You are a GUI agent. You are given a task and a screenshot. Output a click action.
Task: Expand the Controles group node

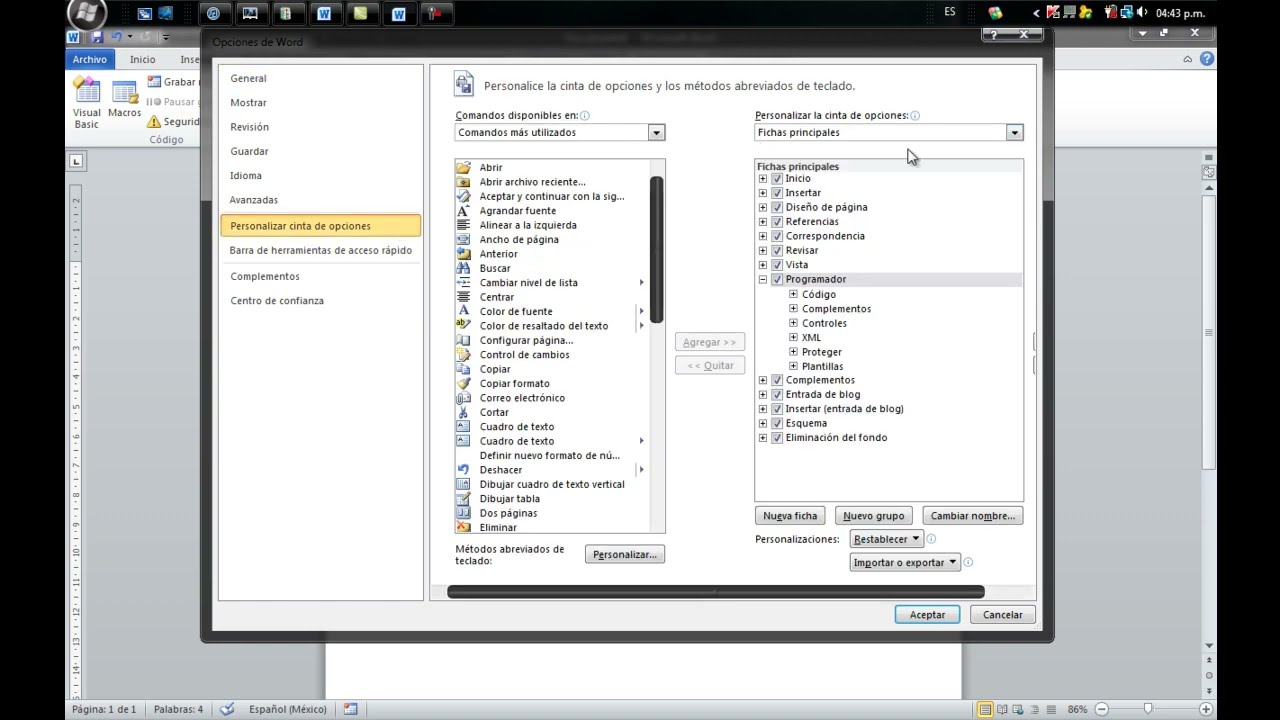tap(793, 323)
